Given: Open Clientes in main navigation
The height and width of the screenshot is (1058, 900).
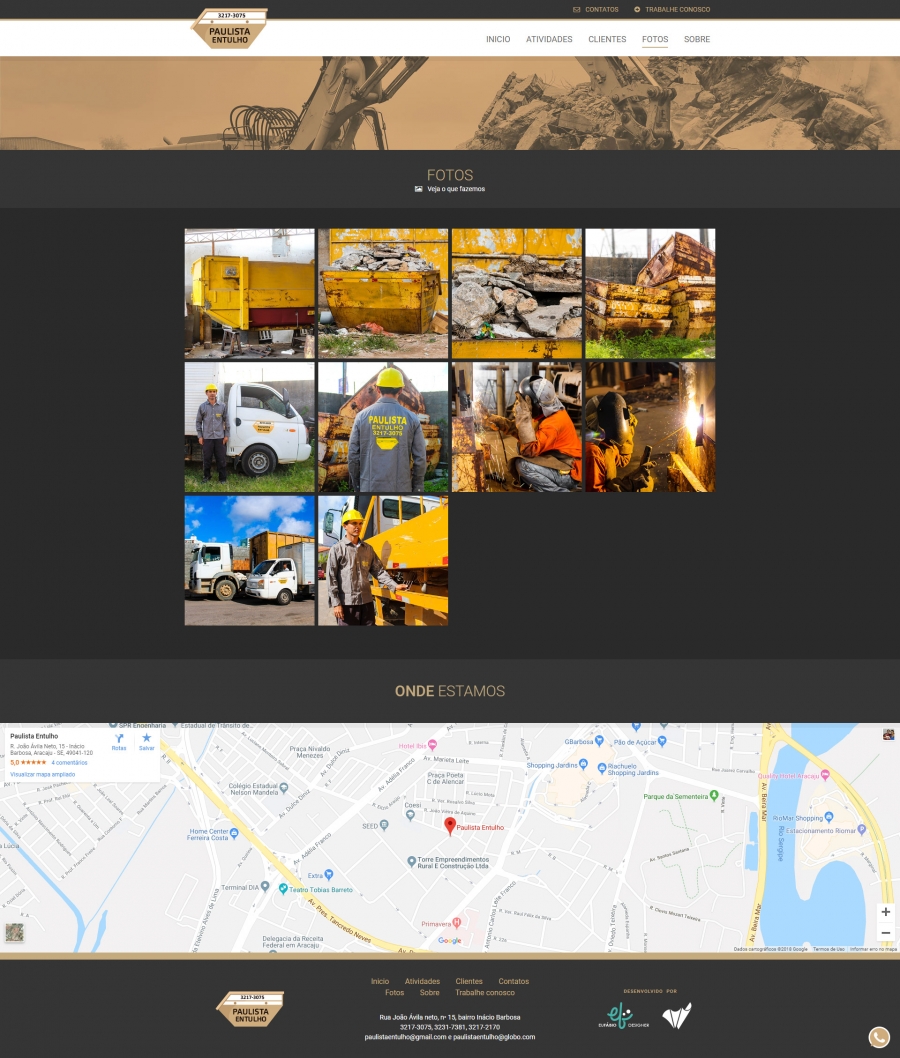Looking at the screenshot, I should tap(607, 39).
